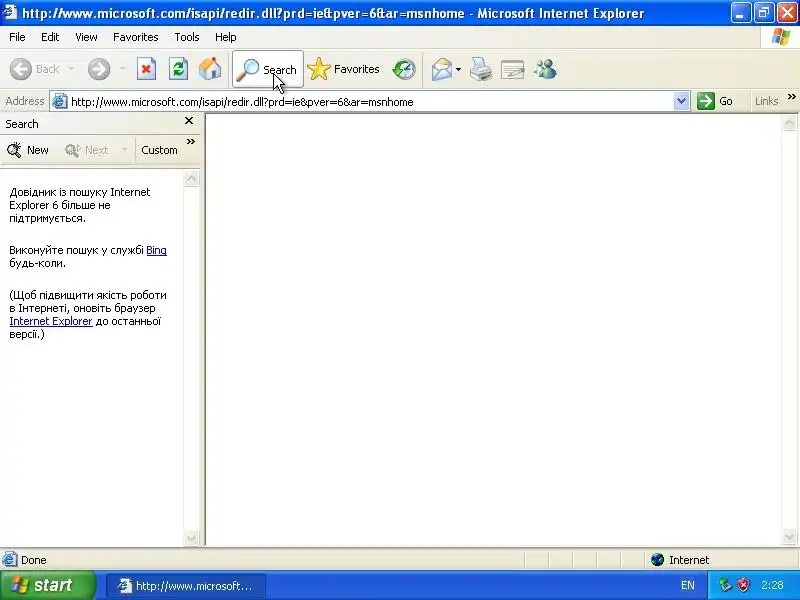
Task: Select the microsoft.com taskbar button
Action: tap(186, 586)
